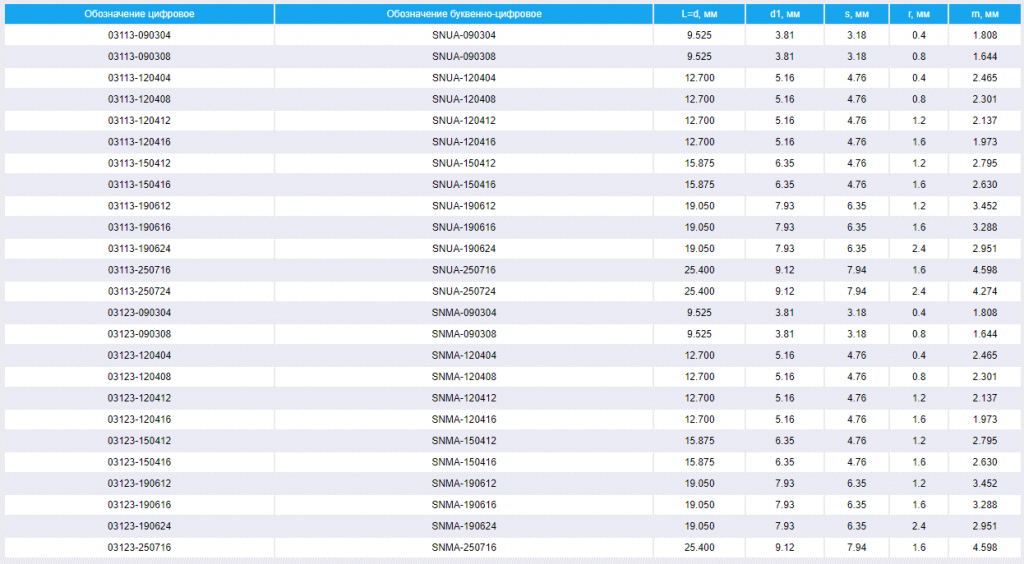Click the "s, мм" column header
The width and height of the screenshot is (1024, 564).
click(x=857, y=14)
